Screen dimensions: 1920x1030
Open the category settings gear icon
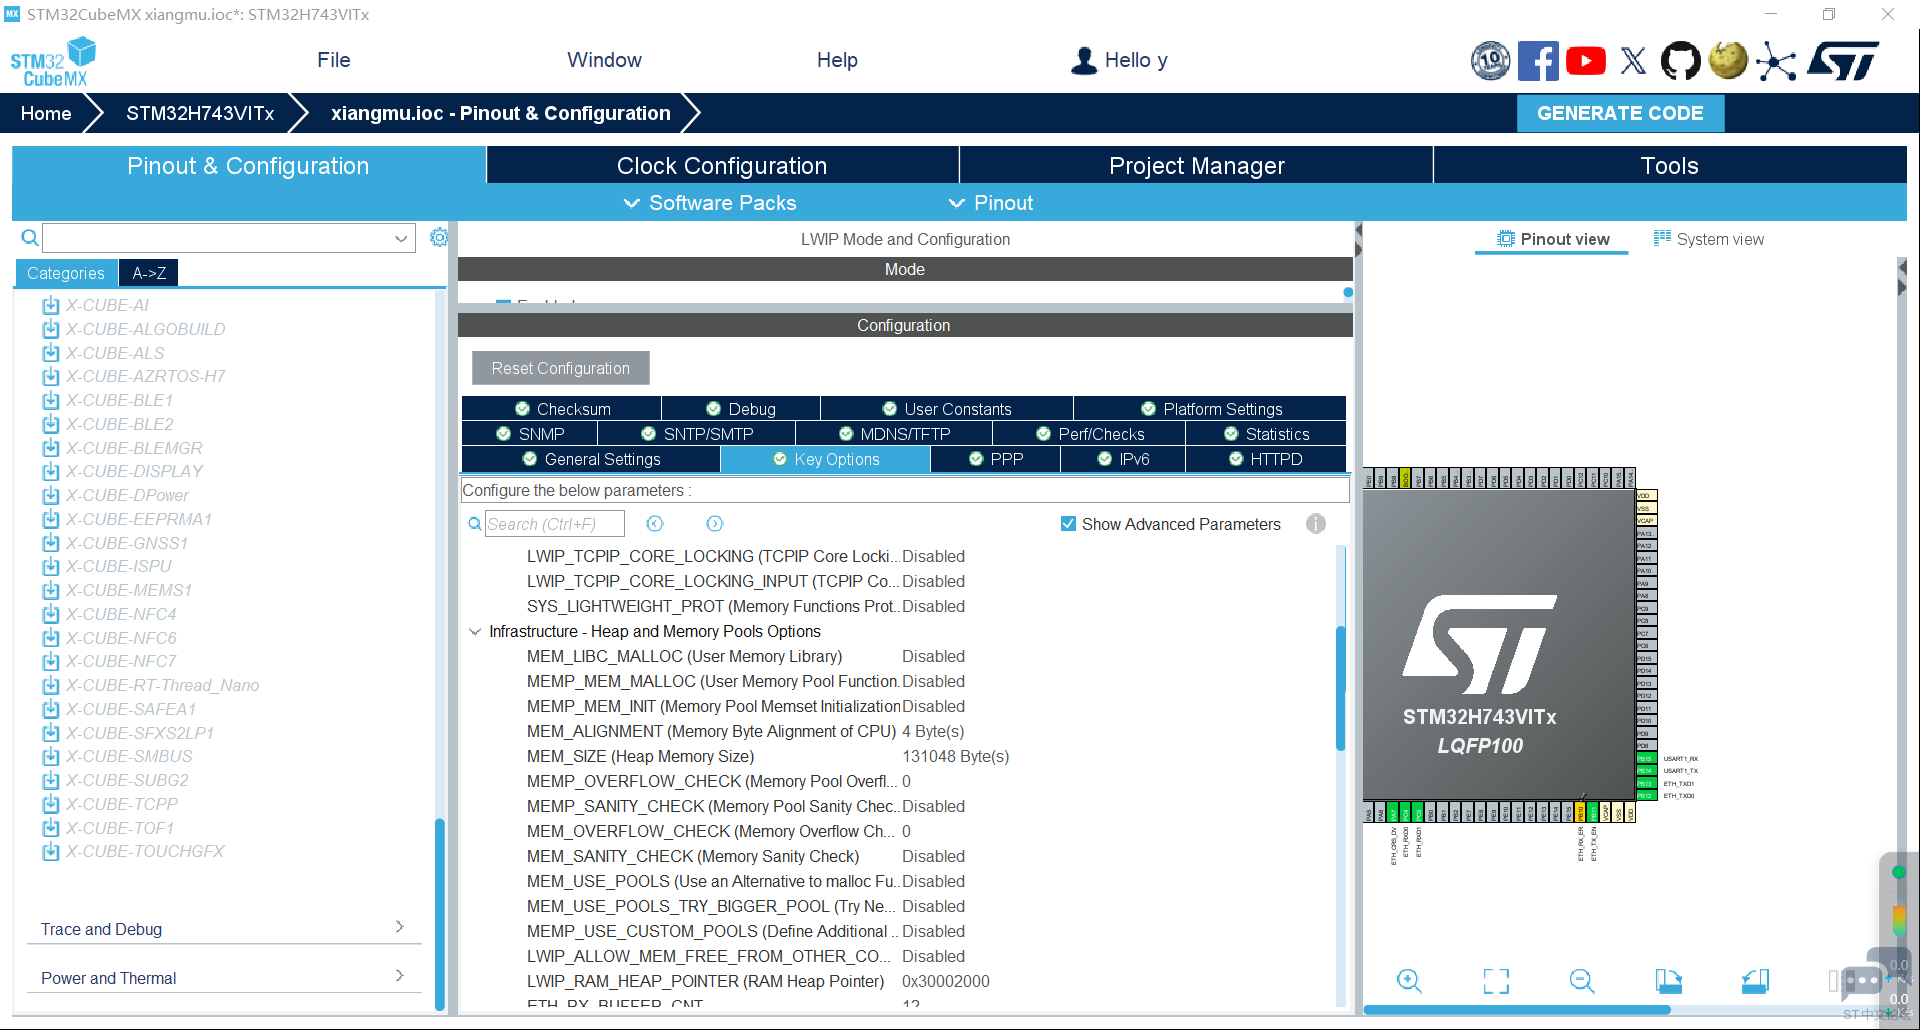438,237
